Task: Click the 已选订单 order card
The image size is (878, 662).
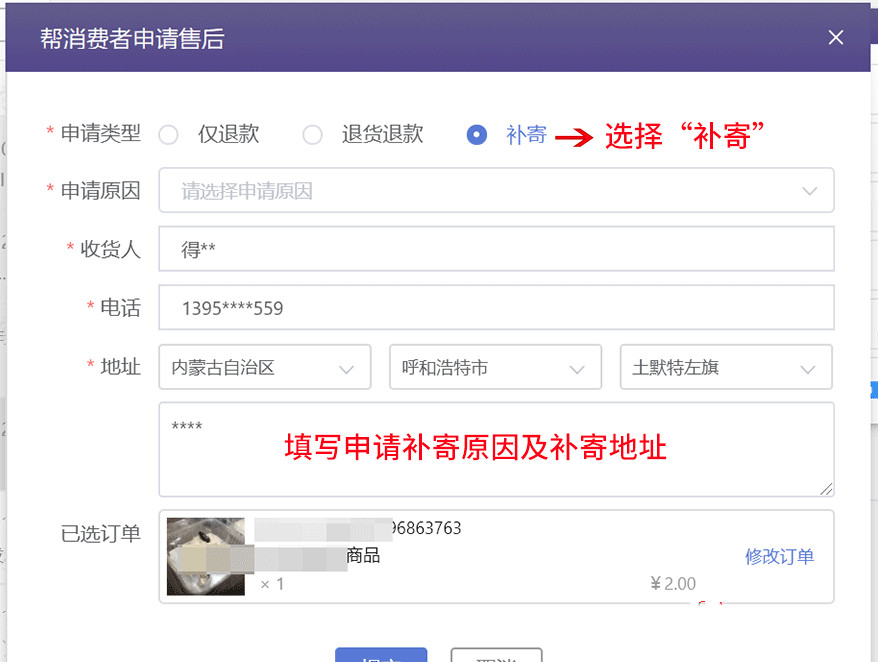Action: (497, 556)
